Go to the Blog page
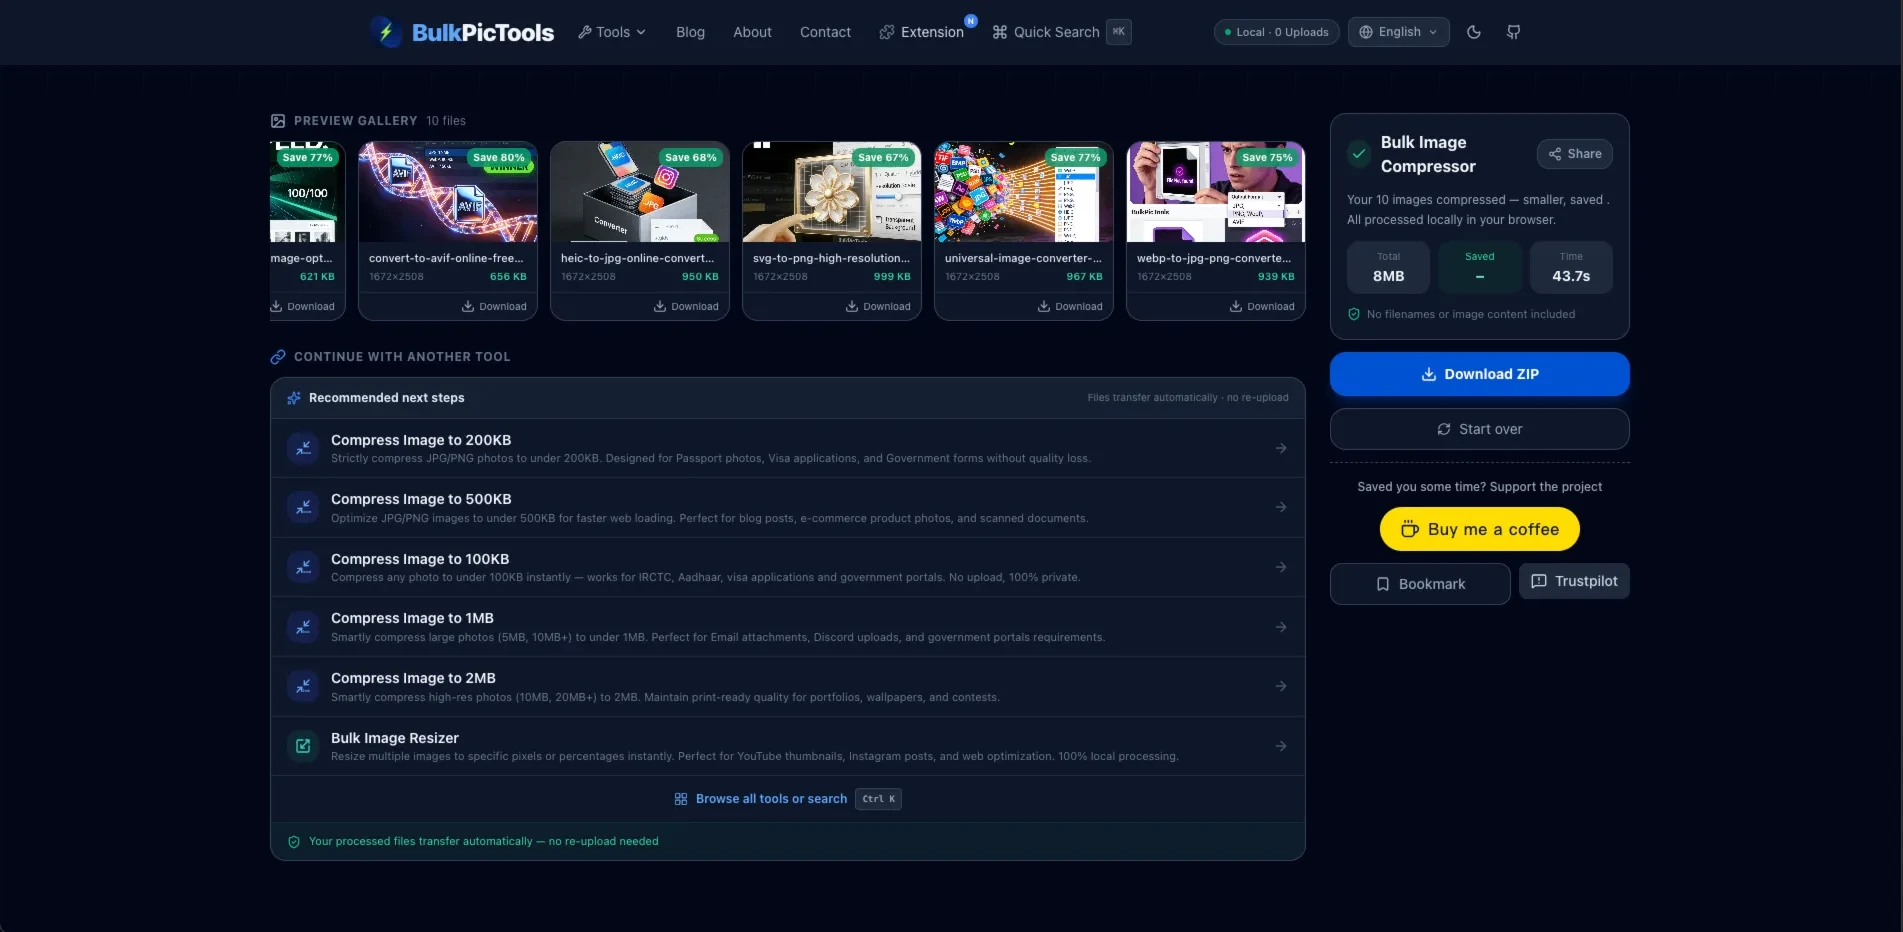 tap(690, 32)
